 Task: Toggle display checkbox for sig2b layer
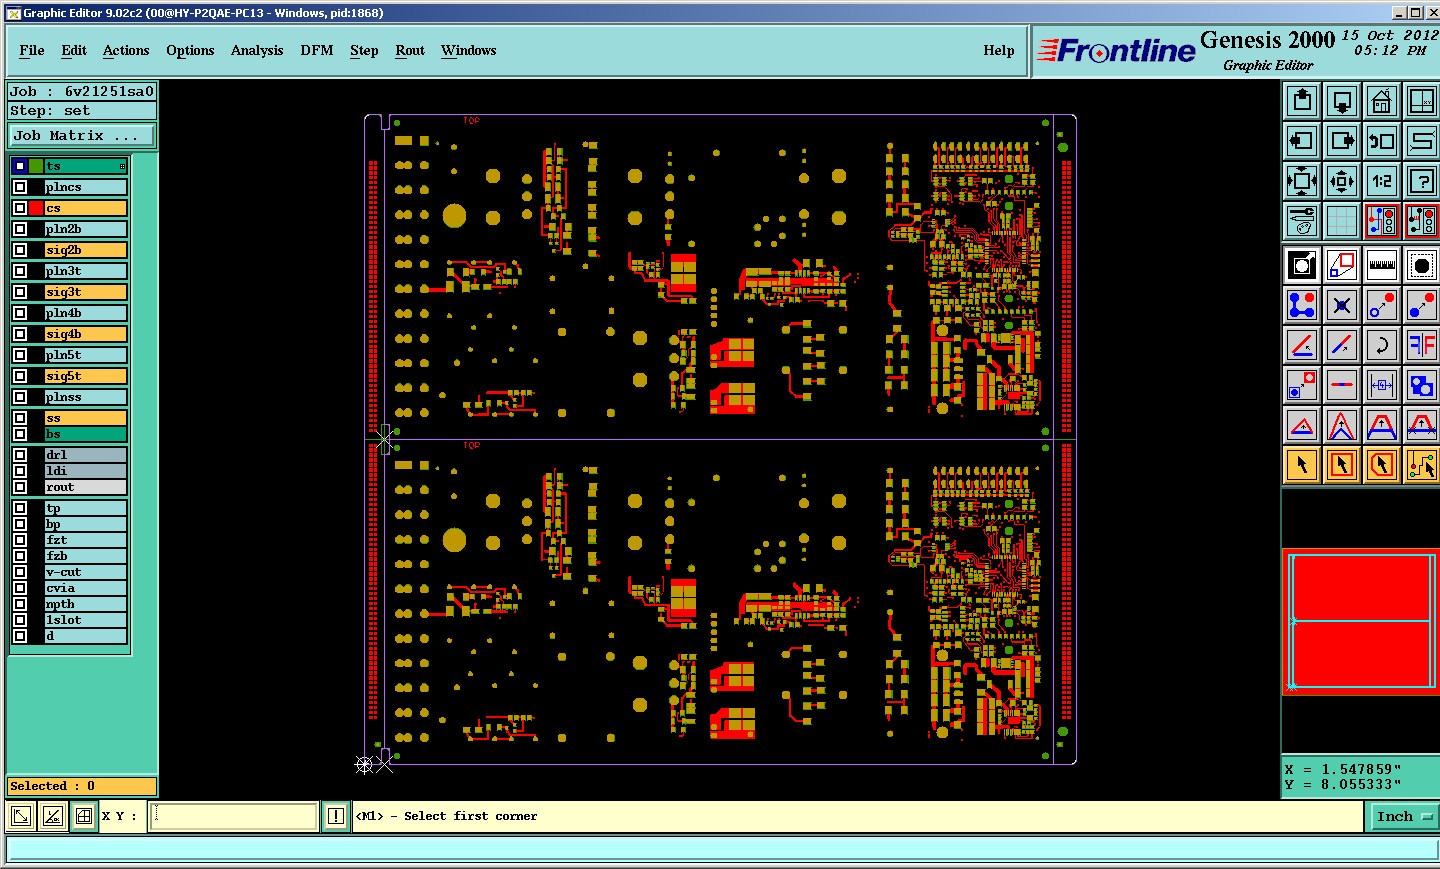(x=20, y=250)
